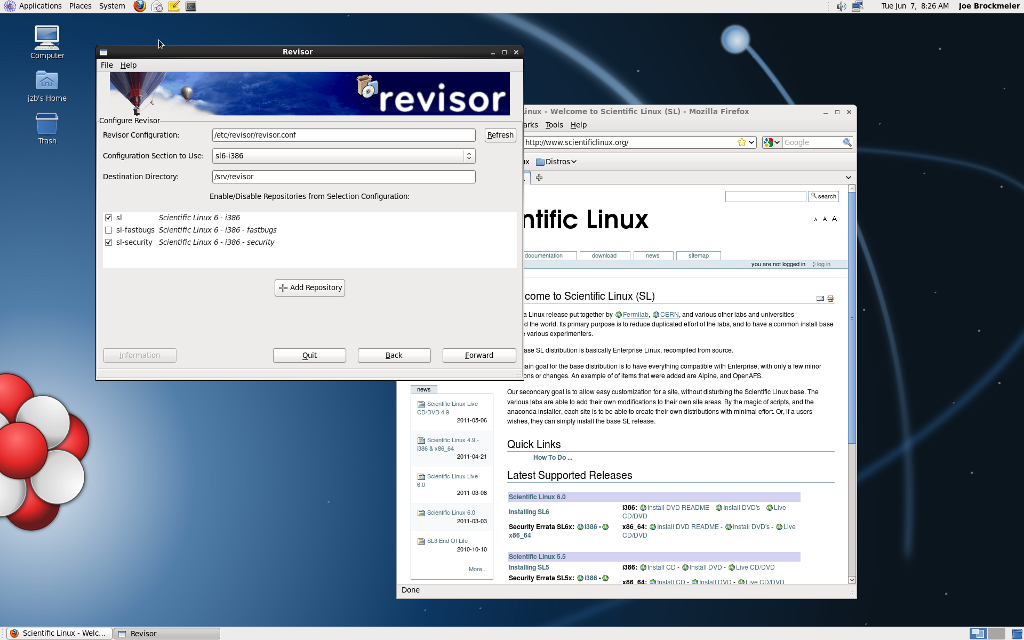This screenshot has height=640, width=1024.
Task: Enable the sl-fastbugs repository
Action: pyautogui.click(x=109, y=230)
